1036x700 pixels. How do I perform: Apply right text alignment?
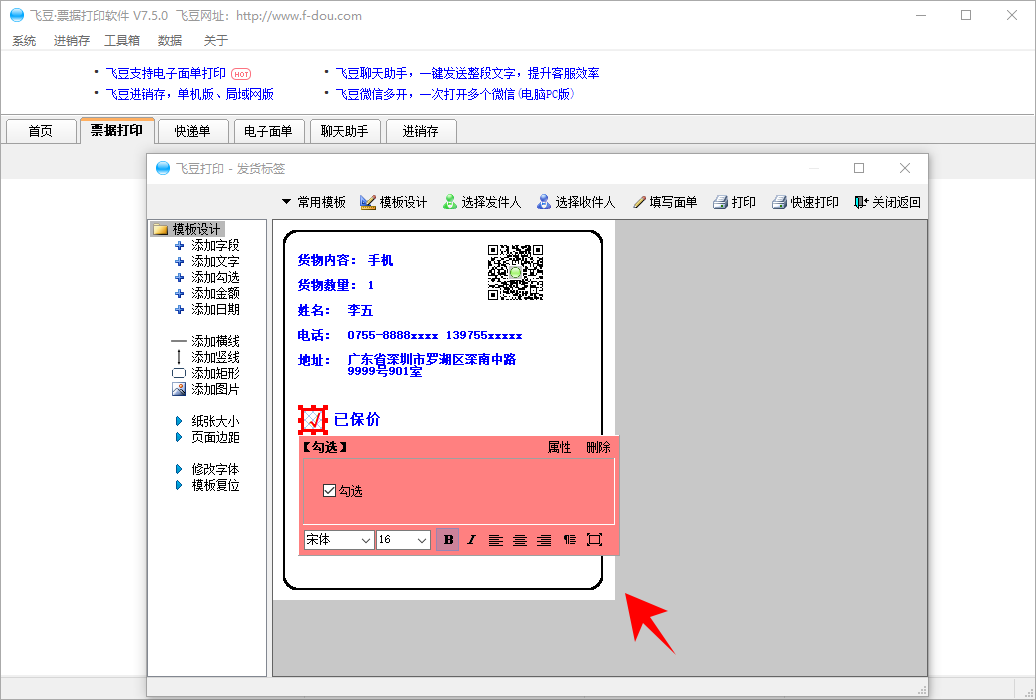[544, 540]
